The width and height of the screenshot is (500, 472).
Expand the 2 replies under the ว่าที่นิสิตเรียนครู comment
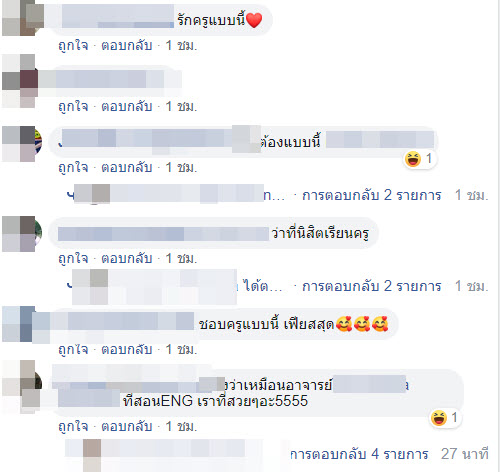click(372, 286)
